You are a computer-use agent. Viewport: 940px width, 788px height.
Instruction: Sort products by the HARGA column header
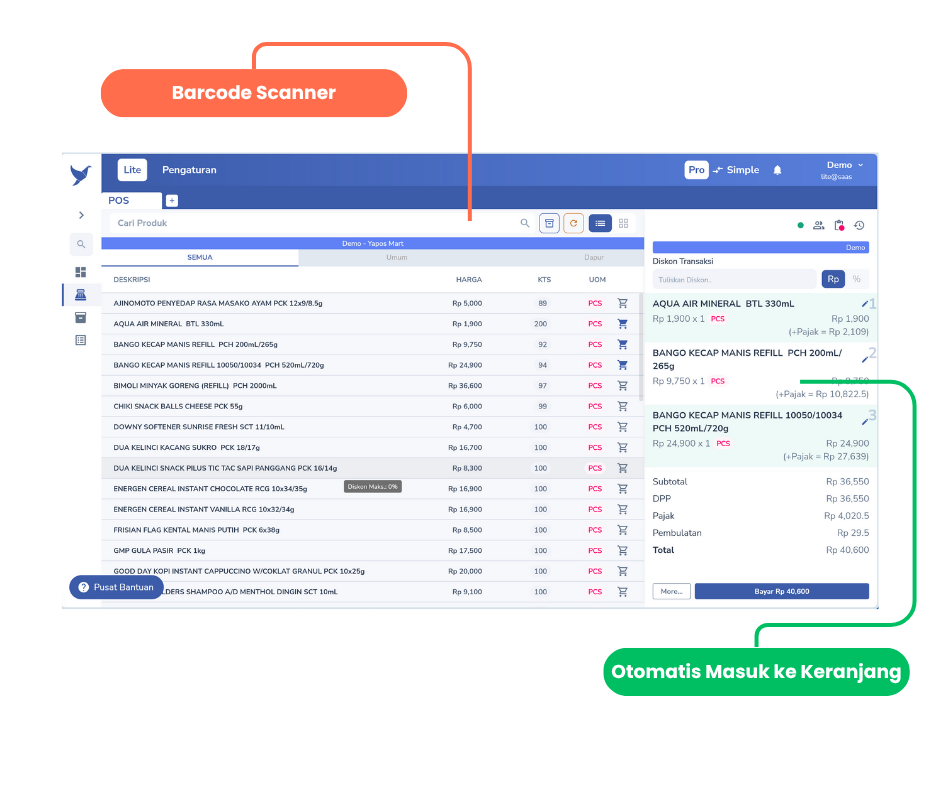click(x=469, y=280)
